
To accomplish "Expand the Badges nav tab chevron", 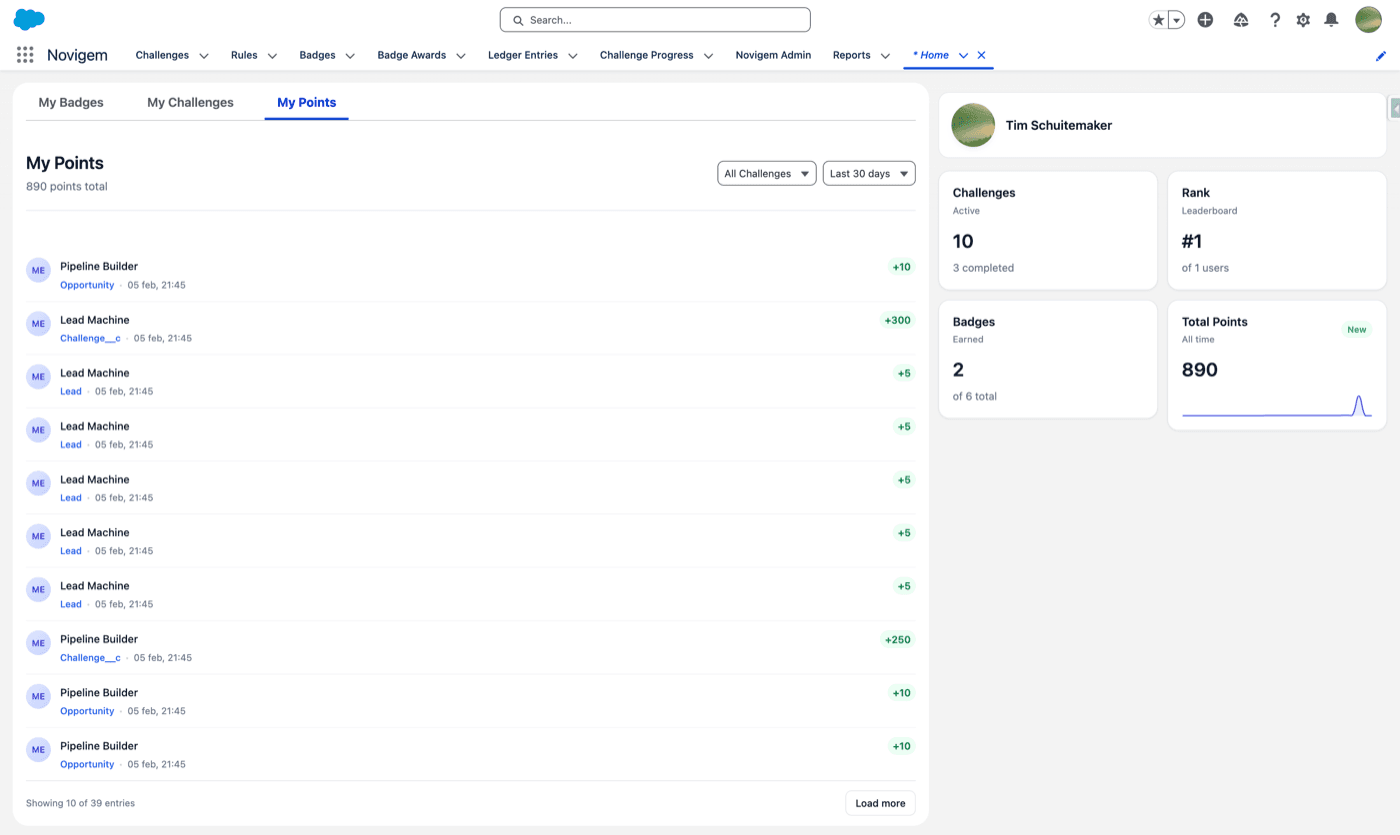I will (350, 56).
